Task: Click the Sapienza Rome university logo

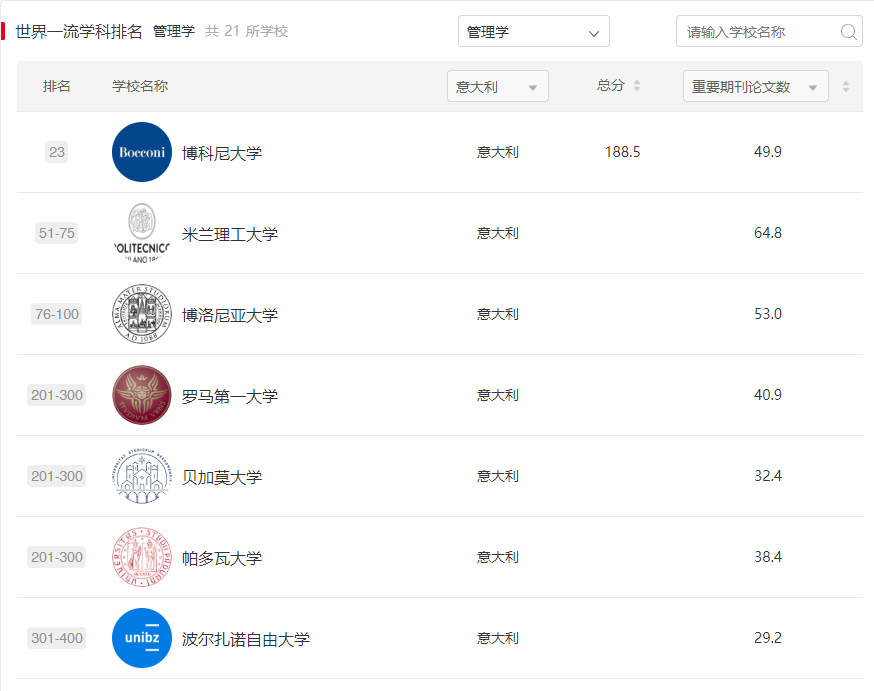Action: coord(142,395)
